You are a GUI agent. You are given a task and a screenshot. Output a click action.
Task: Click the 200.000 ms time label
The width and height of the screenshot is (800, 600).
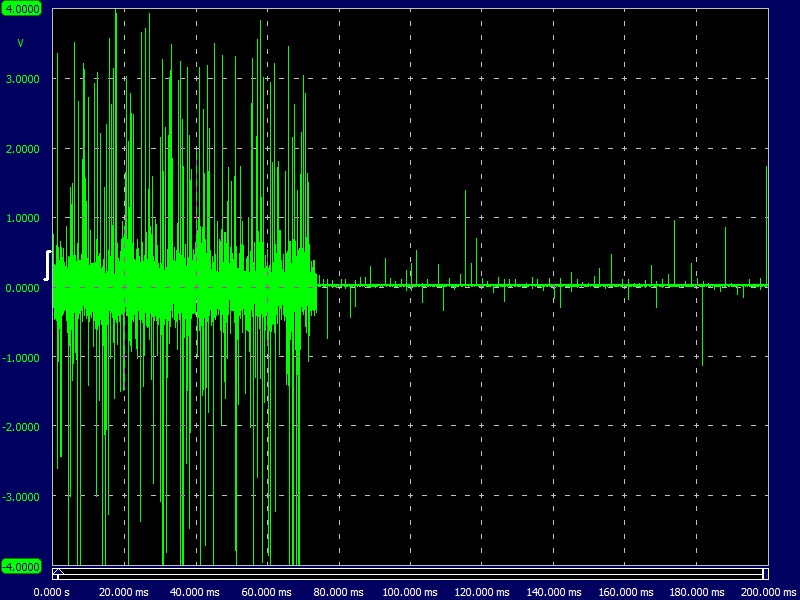[768, 592]
